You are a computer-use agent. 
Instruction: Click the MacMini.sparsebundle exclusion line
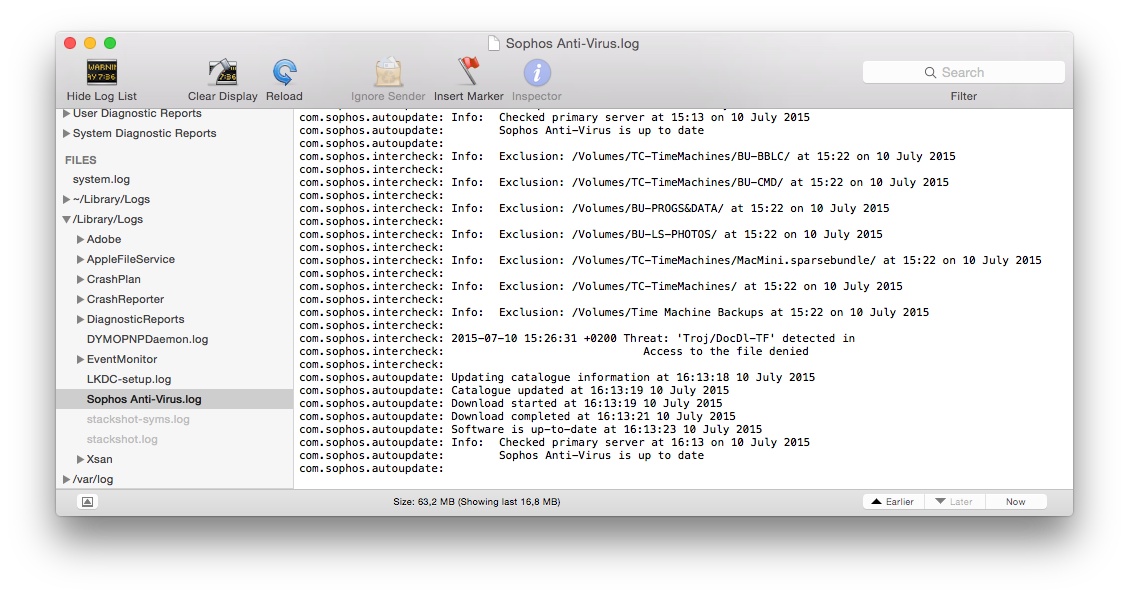pos(670,261)
